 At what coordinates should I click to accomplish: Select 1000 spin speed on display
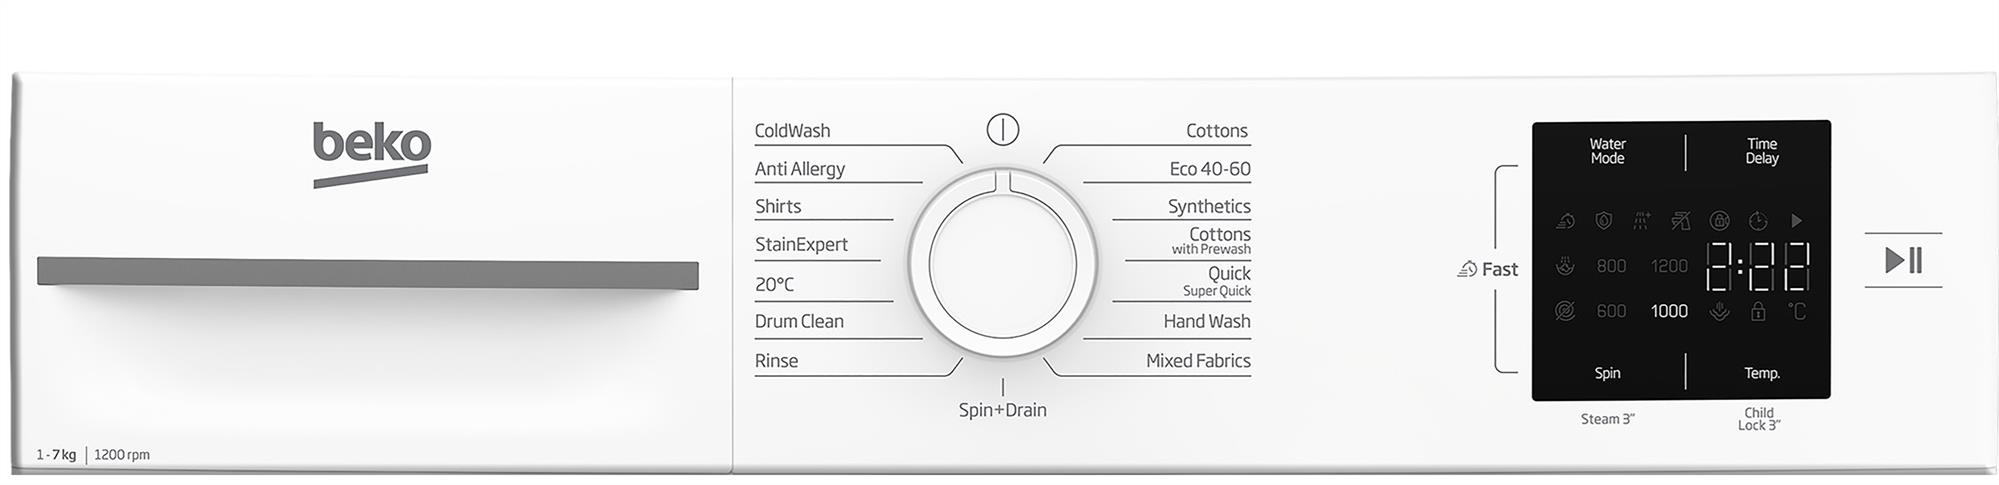coord(1668,311)
